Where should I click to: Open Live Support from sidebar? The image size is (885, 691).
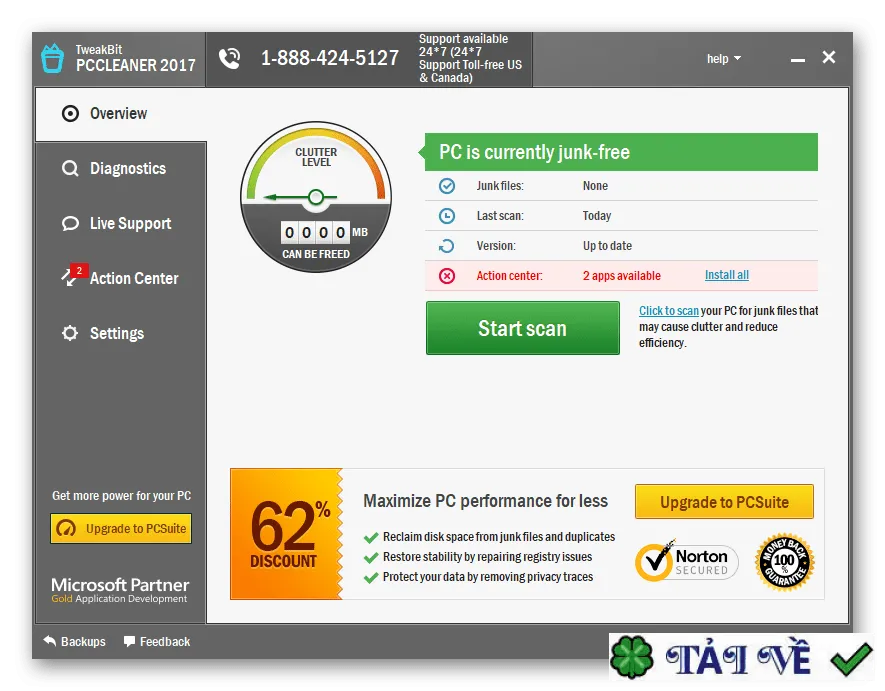click(x=121, y=224)
